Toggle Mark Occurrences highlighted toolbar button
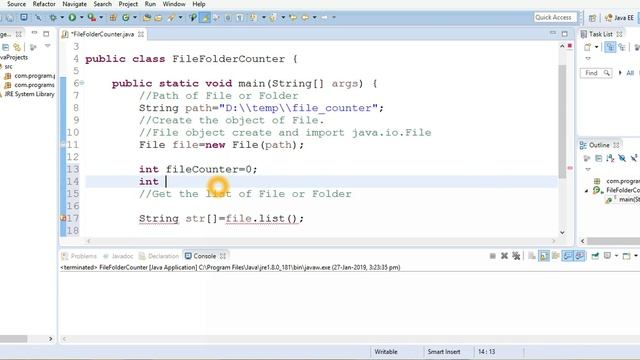Screen dimensions: 640x360 point(205,18)
